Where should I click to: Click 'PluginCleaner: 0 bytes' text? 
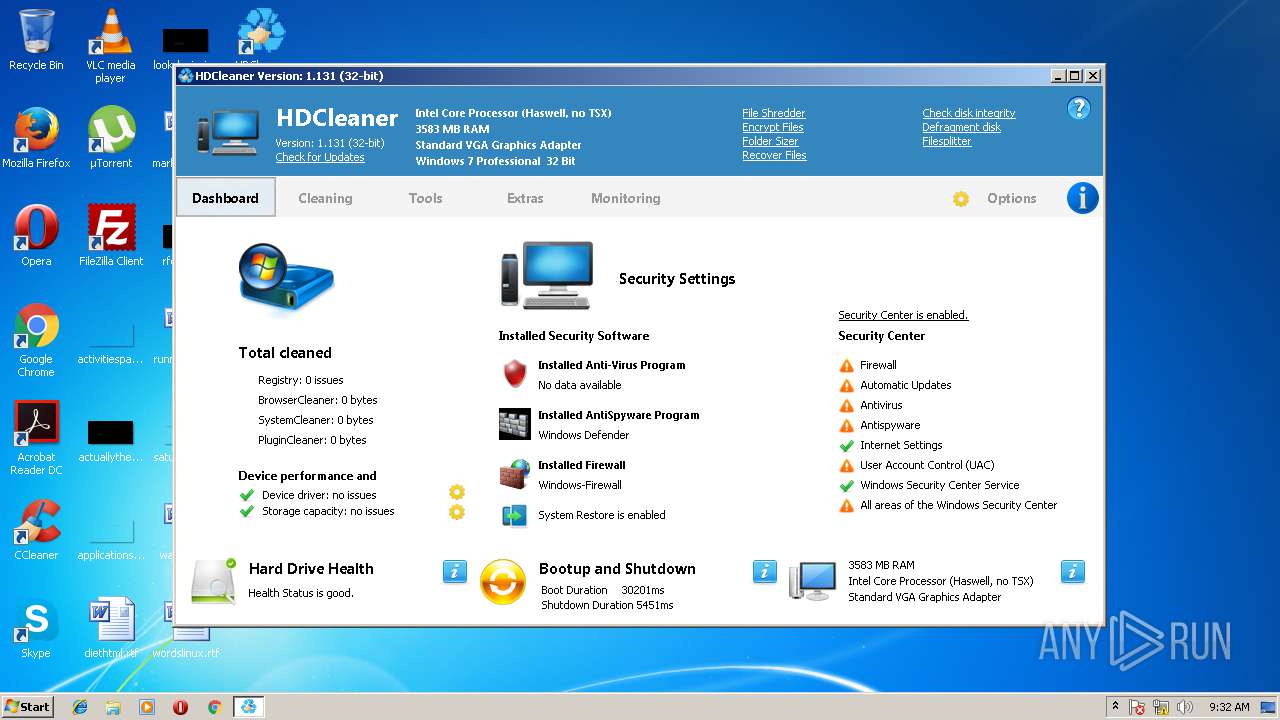(312, 440)
